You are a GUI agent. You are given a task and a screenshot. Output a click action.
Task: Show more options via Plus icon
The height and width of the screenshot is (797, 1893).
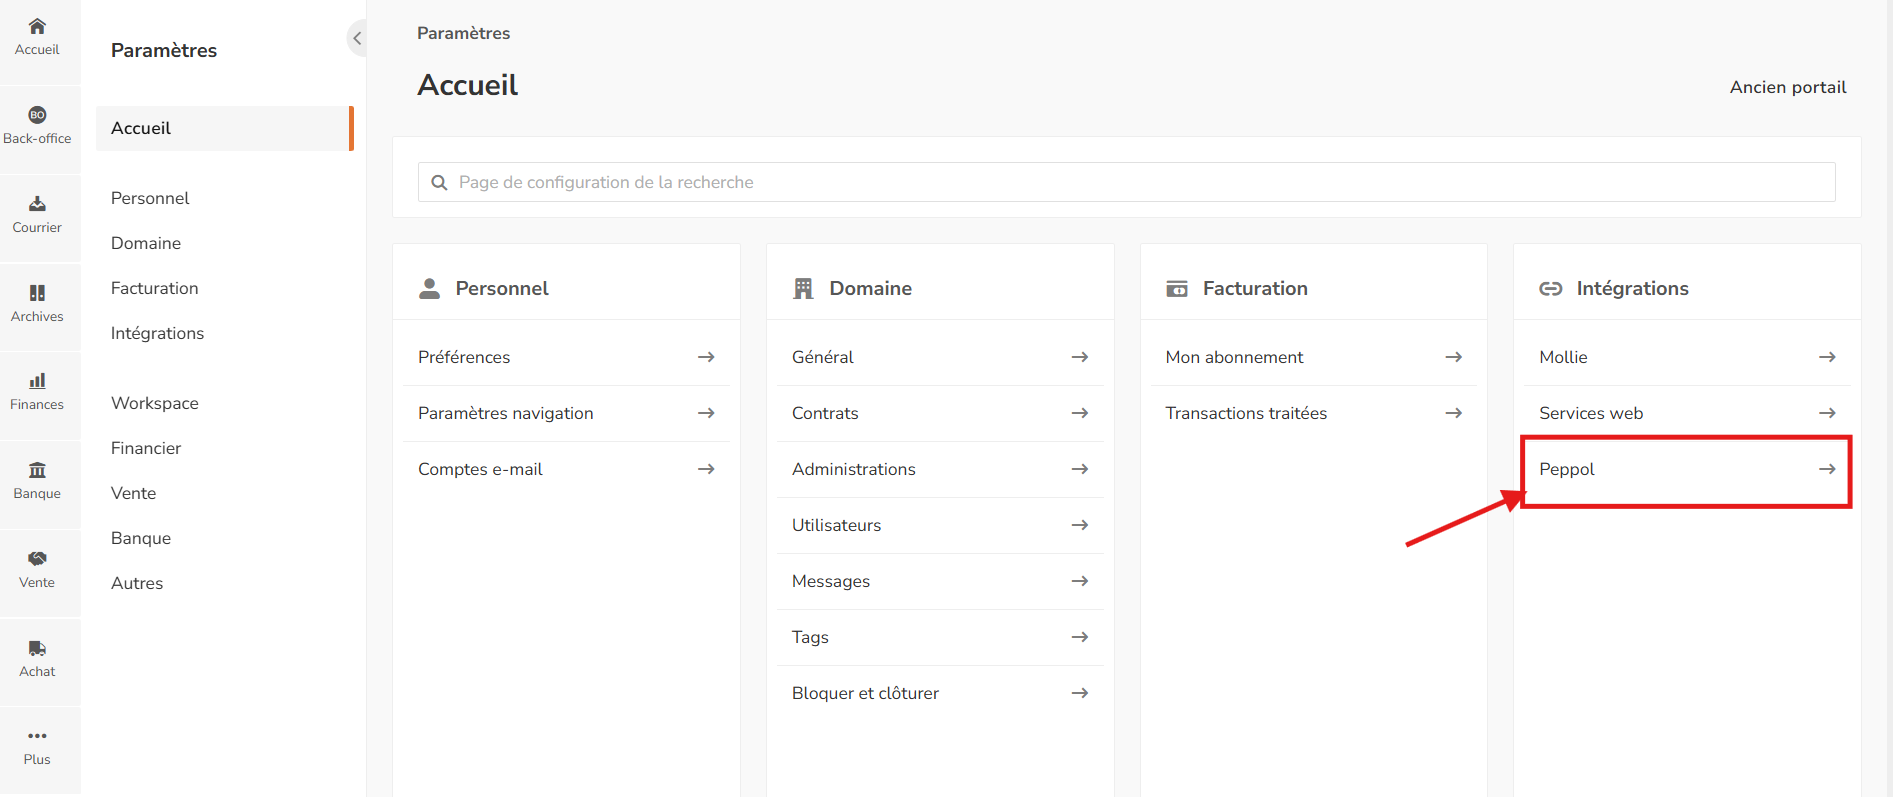pos(37,737)
